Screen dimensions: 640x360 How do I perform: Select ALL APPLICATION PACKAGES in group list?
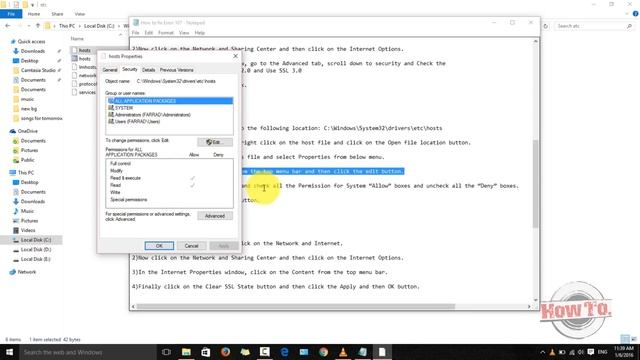[169, 101]
